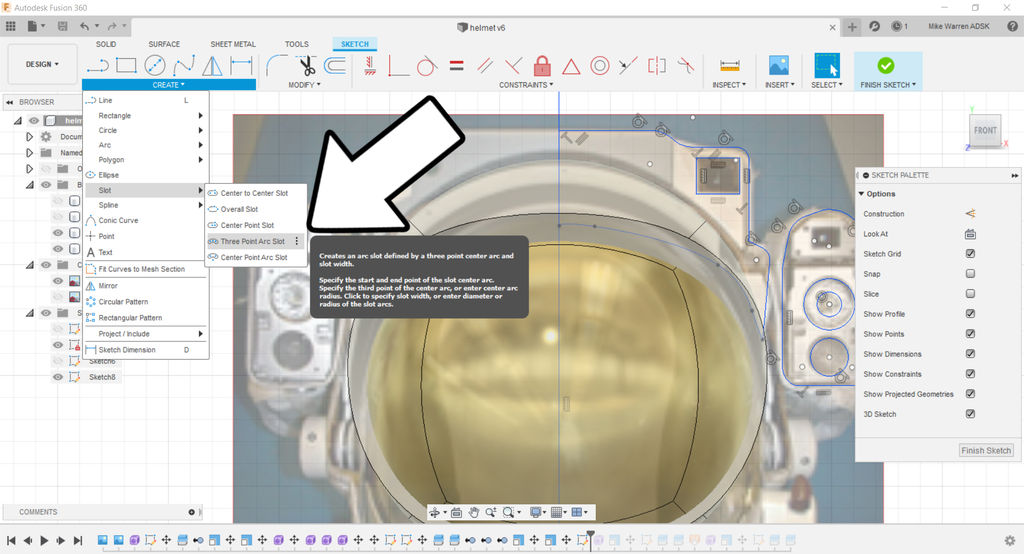The image size is (1024, 554).
Task: Switch to the SURFACE tab
Action: pos(164,44)
